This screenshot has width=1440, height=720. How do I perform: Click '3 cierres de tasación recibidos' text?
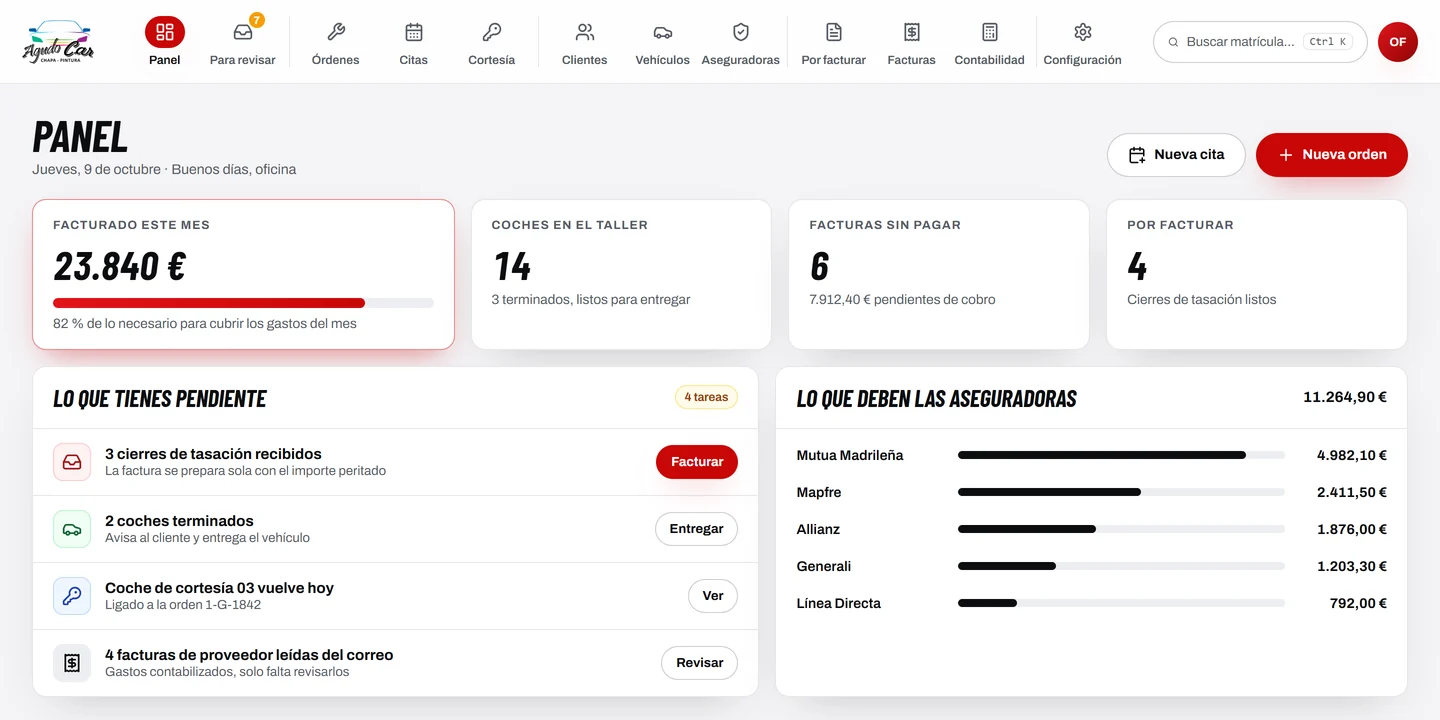[x=213, y=454]
